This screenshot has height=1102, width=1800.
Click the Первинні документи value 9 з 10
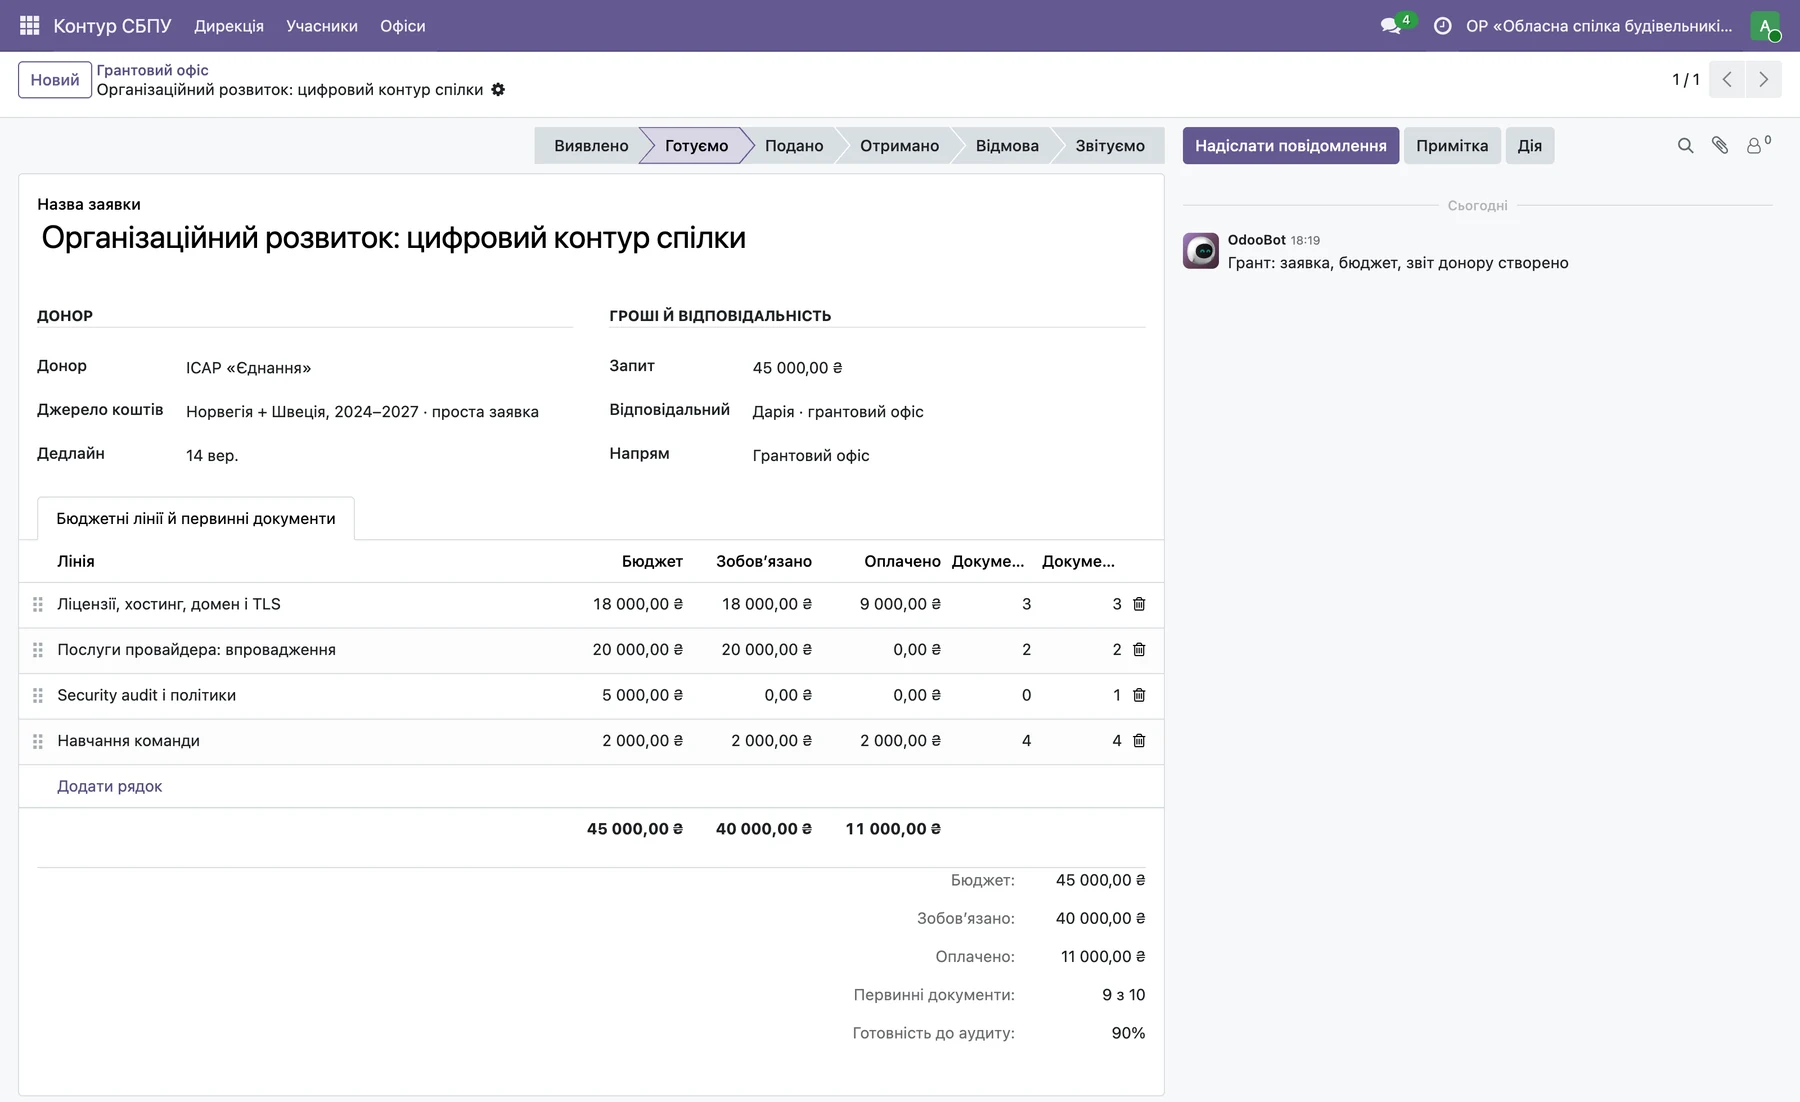click(x=1123, y=995)
